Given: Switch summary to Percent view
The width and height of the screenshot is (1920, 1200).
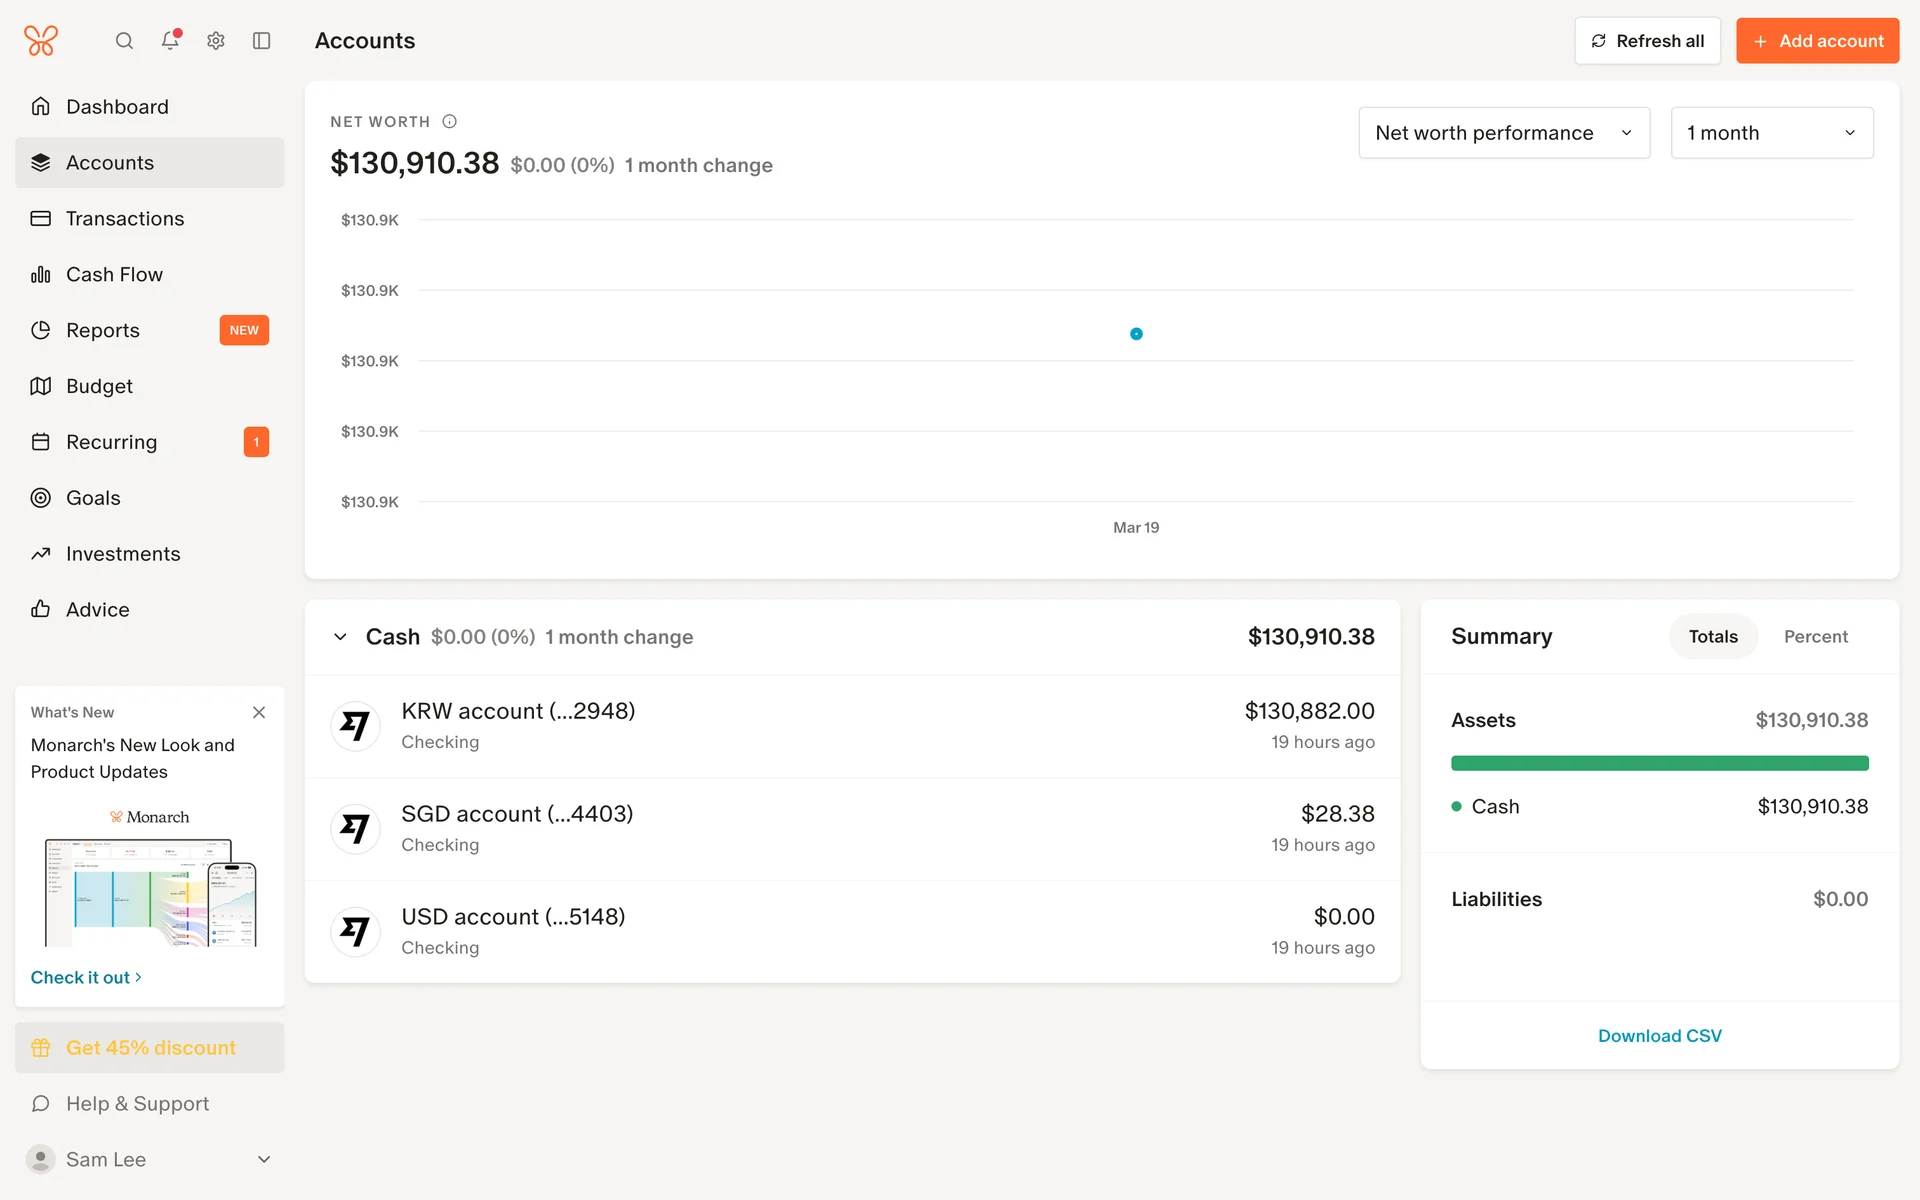Looking at the screenshot, I should tap(1815, 637).
